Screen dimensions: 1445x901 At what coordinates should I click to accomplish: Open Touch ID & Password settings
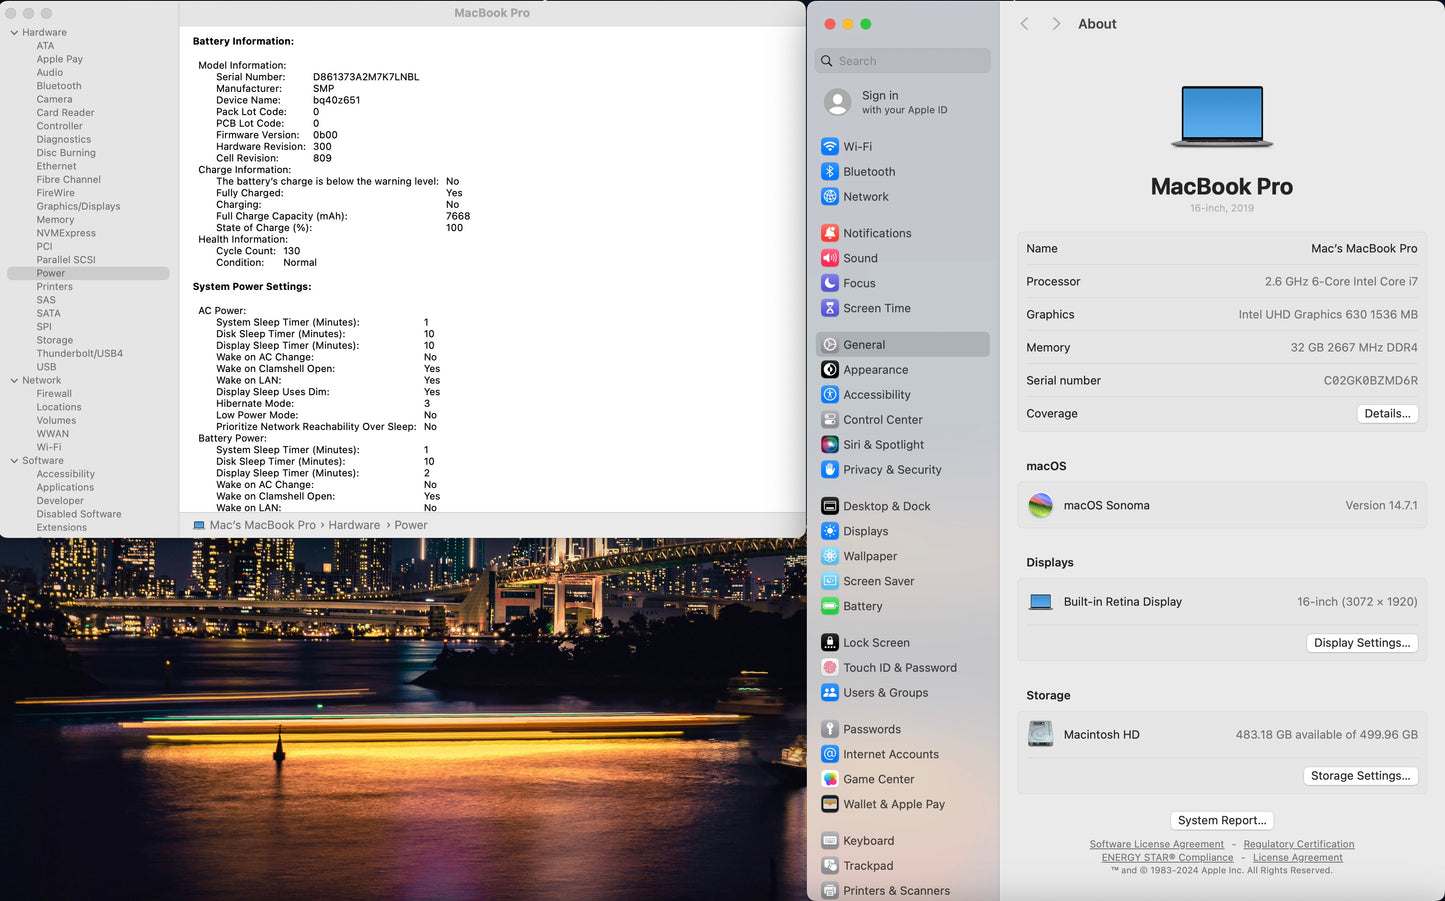tap(899, 668)
